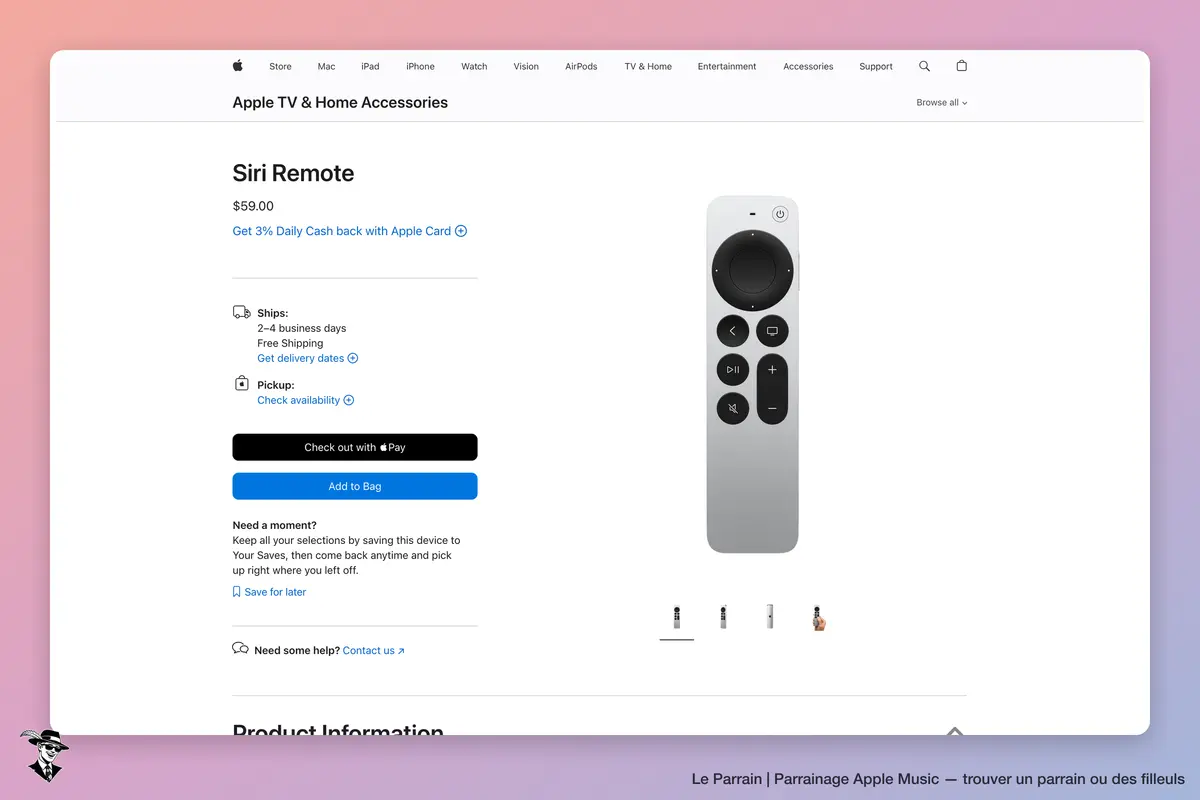Open the iPad menu
Screen dimensions: 1200x800
[x=370, y=66]
